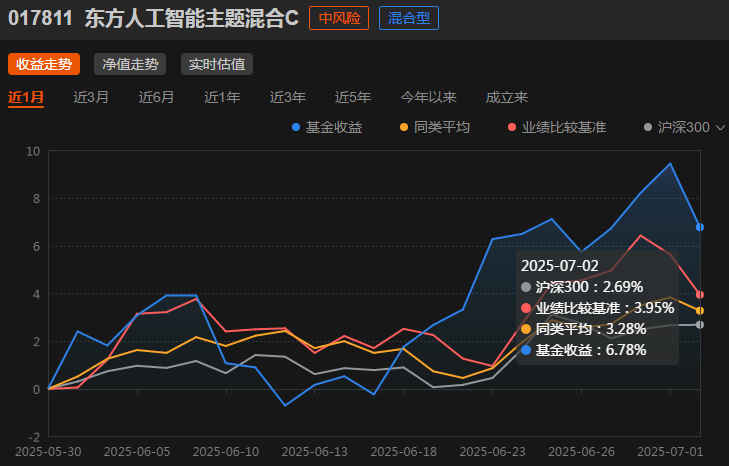
Task: Click the tooltip value 基金收益：6.78%
Action: (x=584, y=350)
